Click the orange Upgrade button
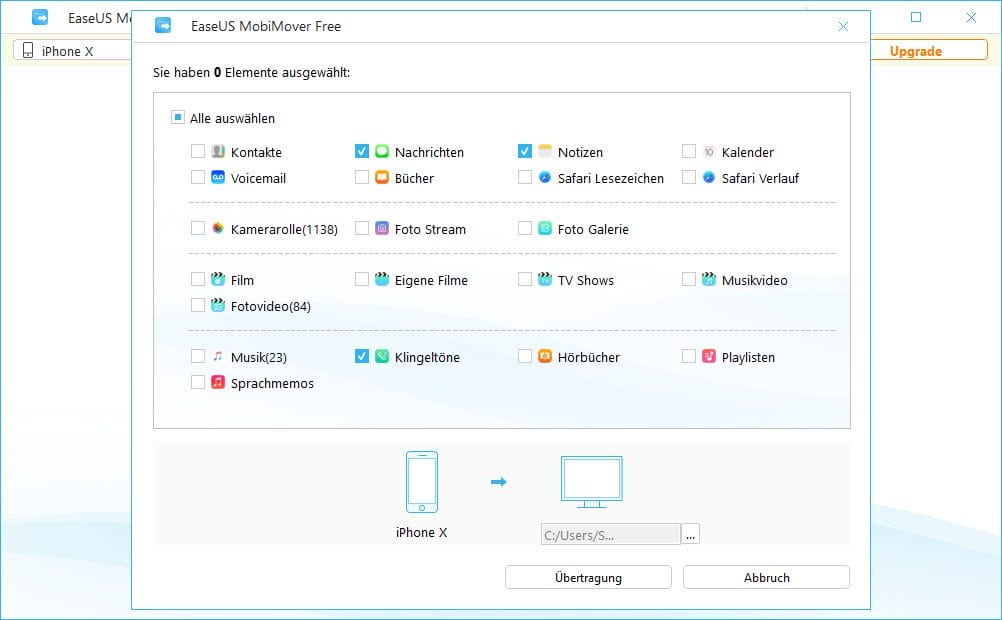The image size is (1002, 620). (x=915, y=51)
